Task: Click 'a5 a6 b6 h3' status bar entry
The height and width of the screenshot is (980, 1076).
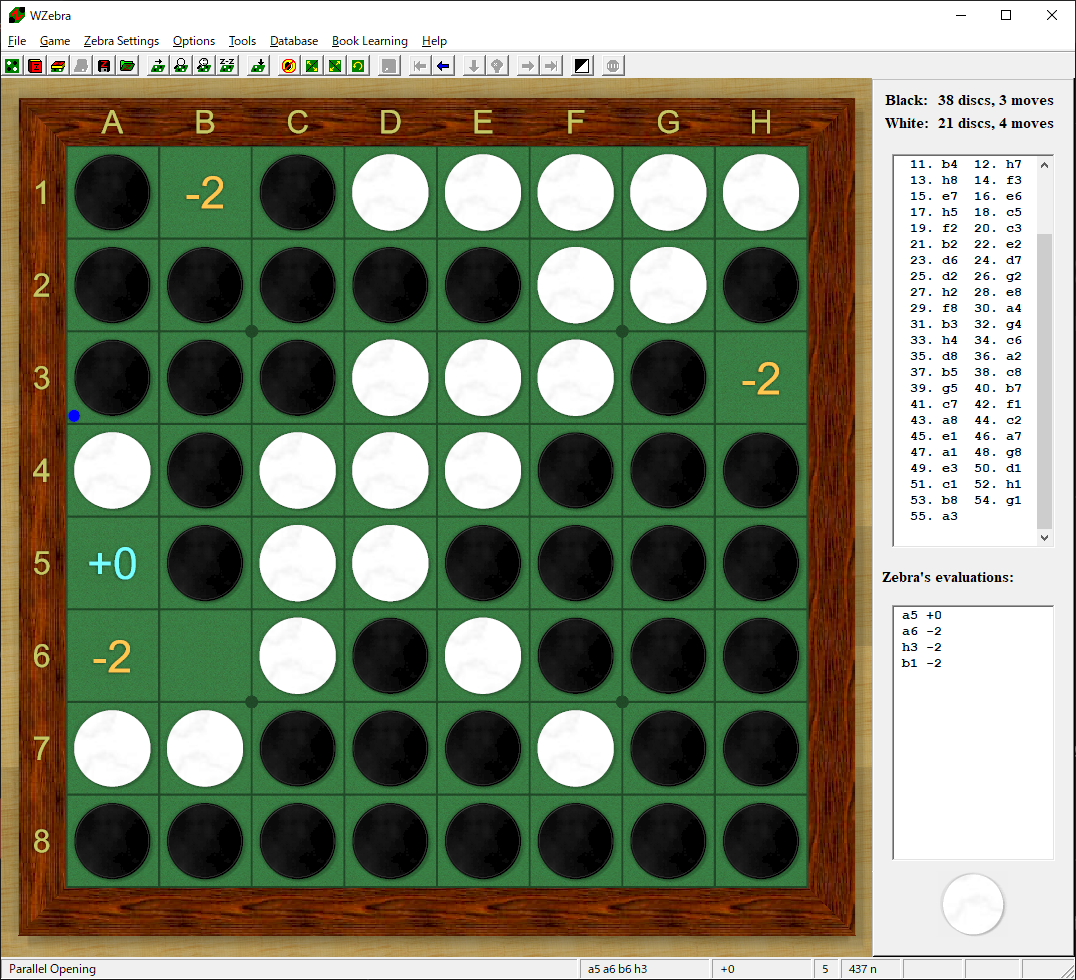Action: tap(617, 969)
